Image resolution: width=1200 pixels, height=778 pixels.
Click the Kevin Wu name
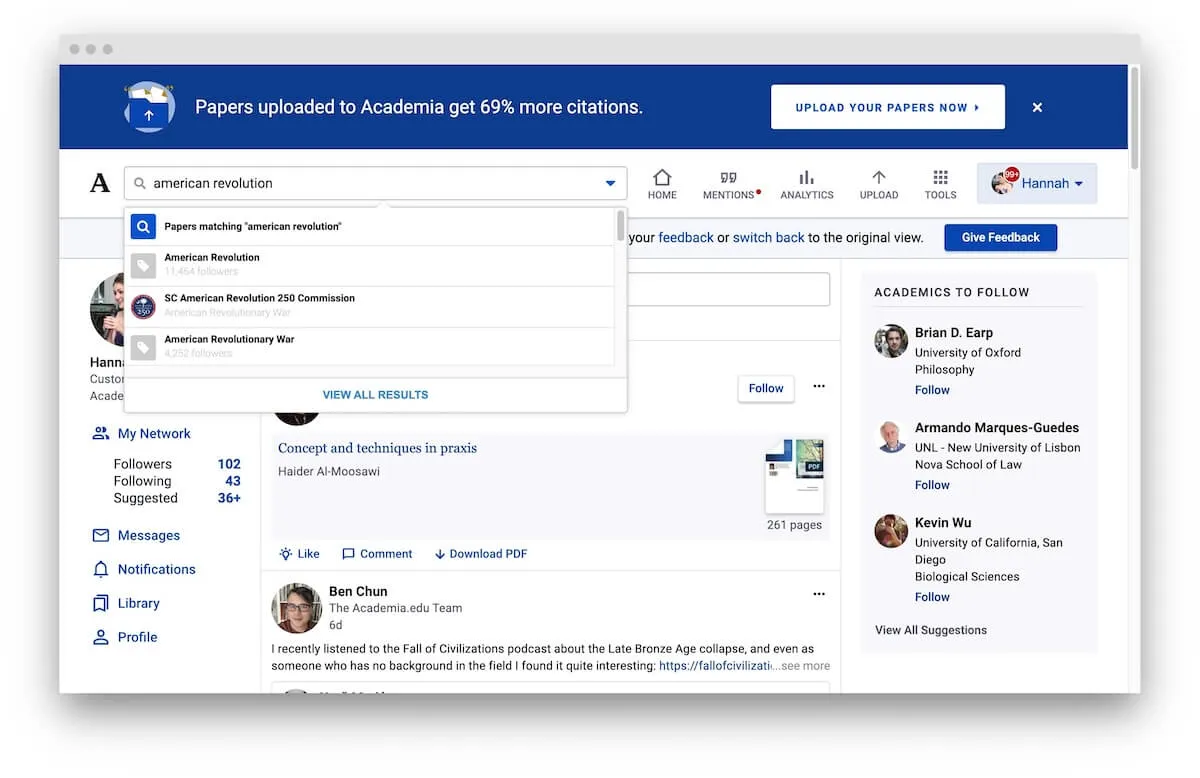[943, 523]
